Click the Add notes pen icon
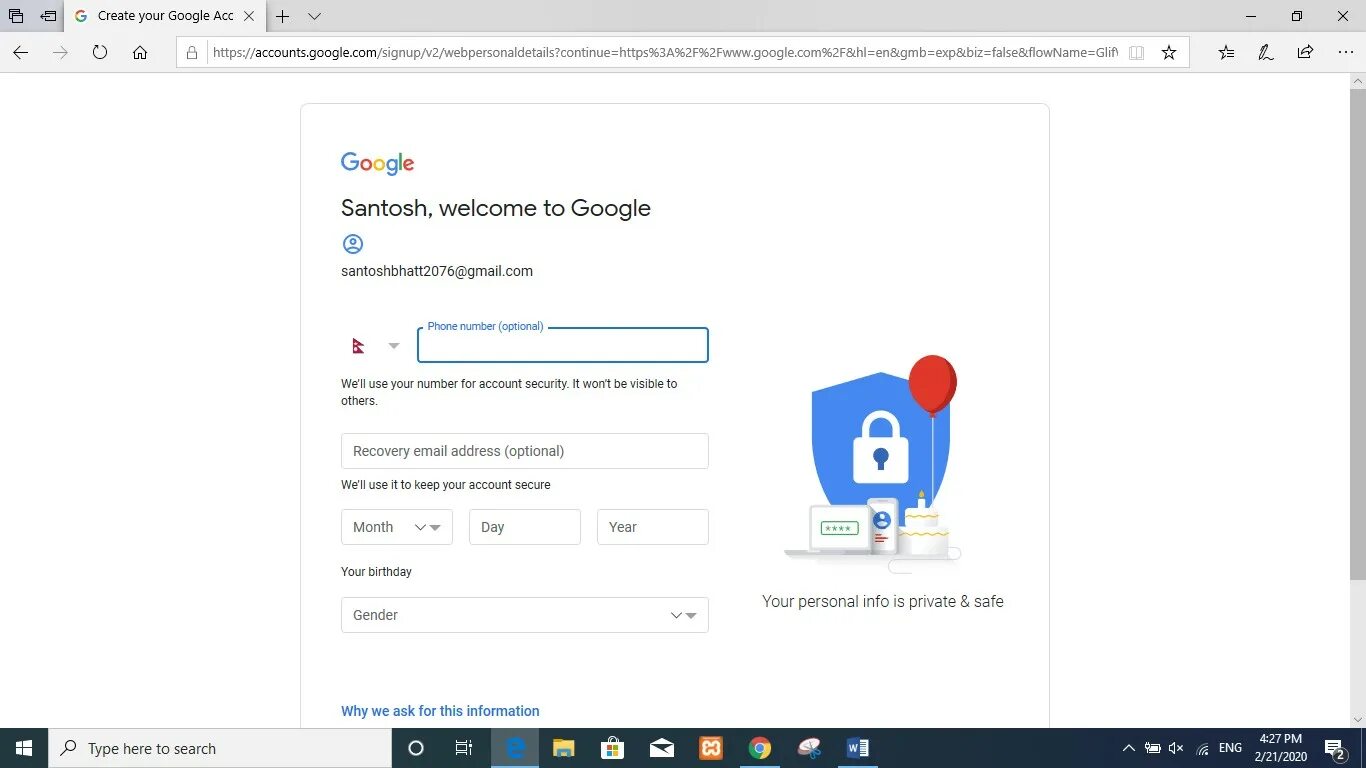Viewport: 1366px width, 768px height. (x=1265, y=52)
